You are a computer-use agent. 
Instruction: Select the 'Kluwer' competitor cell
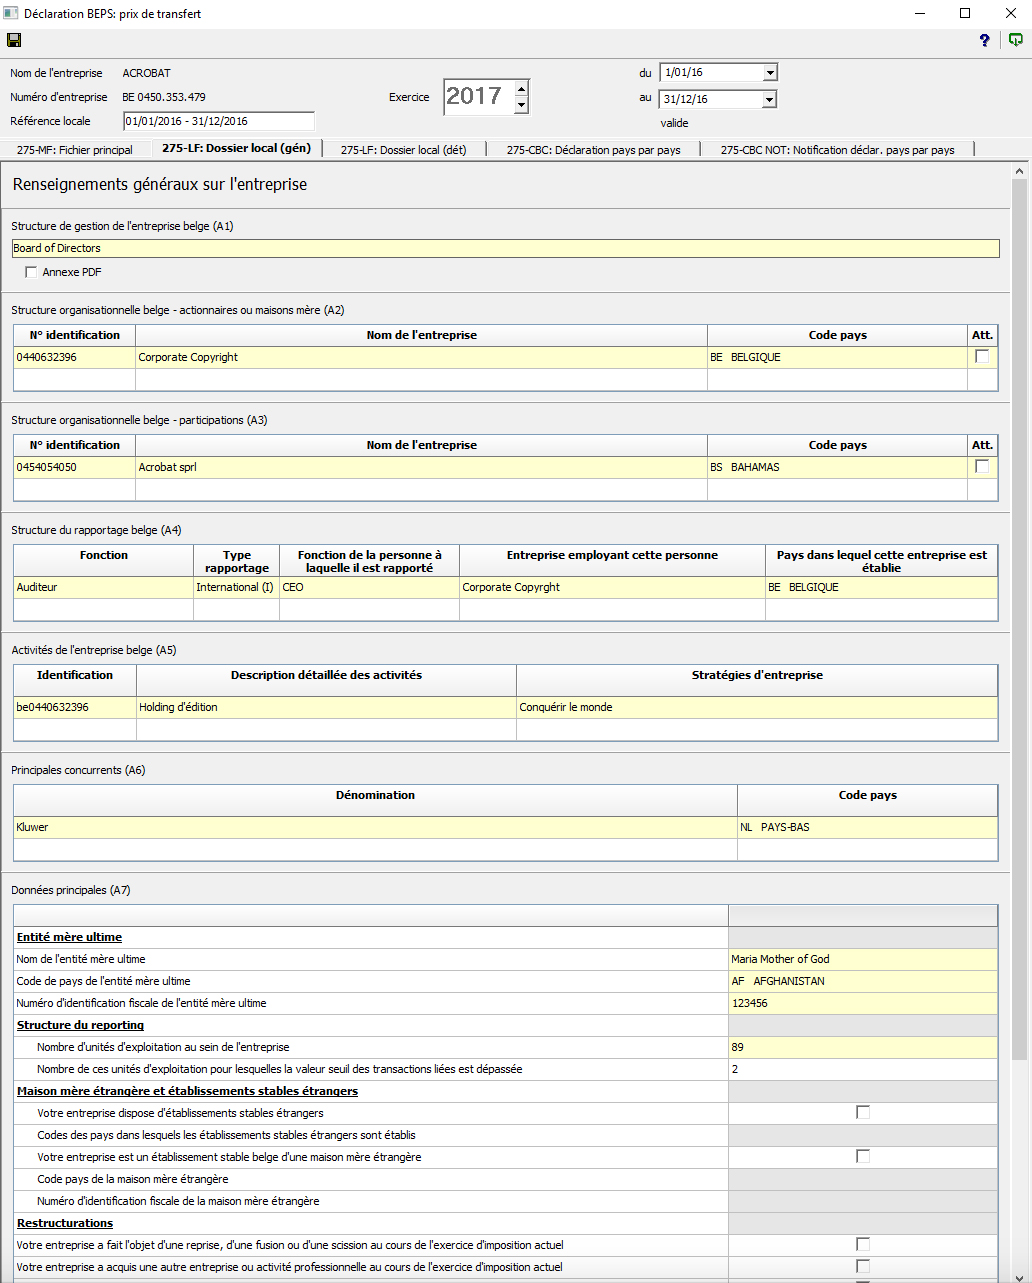click(375, 827)
